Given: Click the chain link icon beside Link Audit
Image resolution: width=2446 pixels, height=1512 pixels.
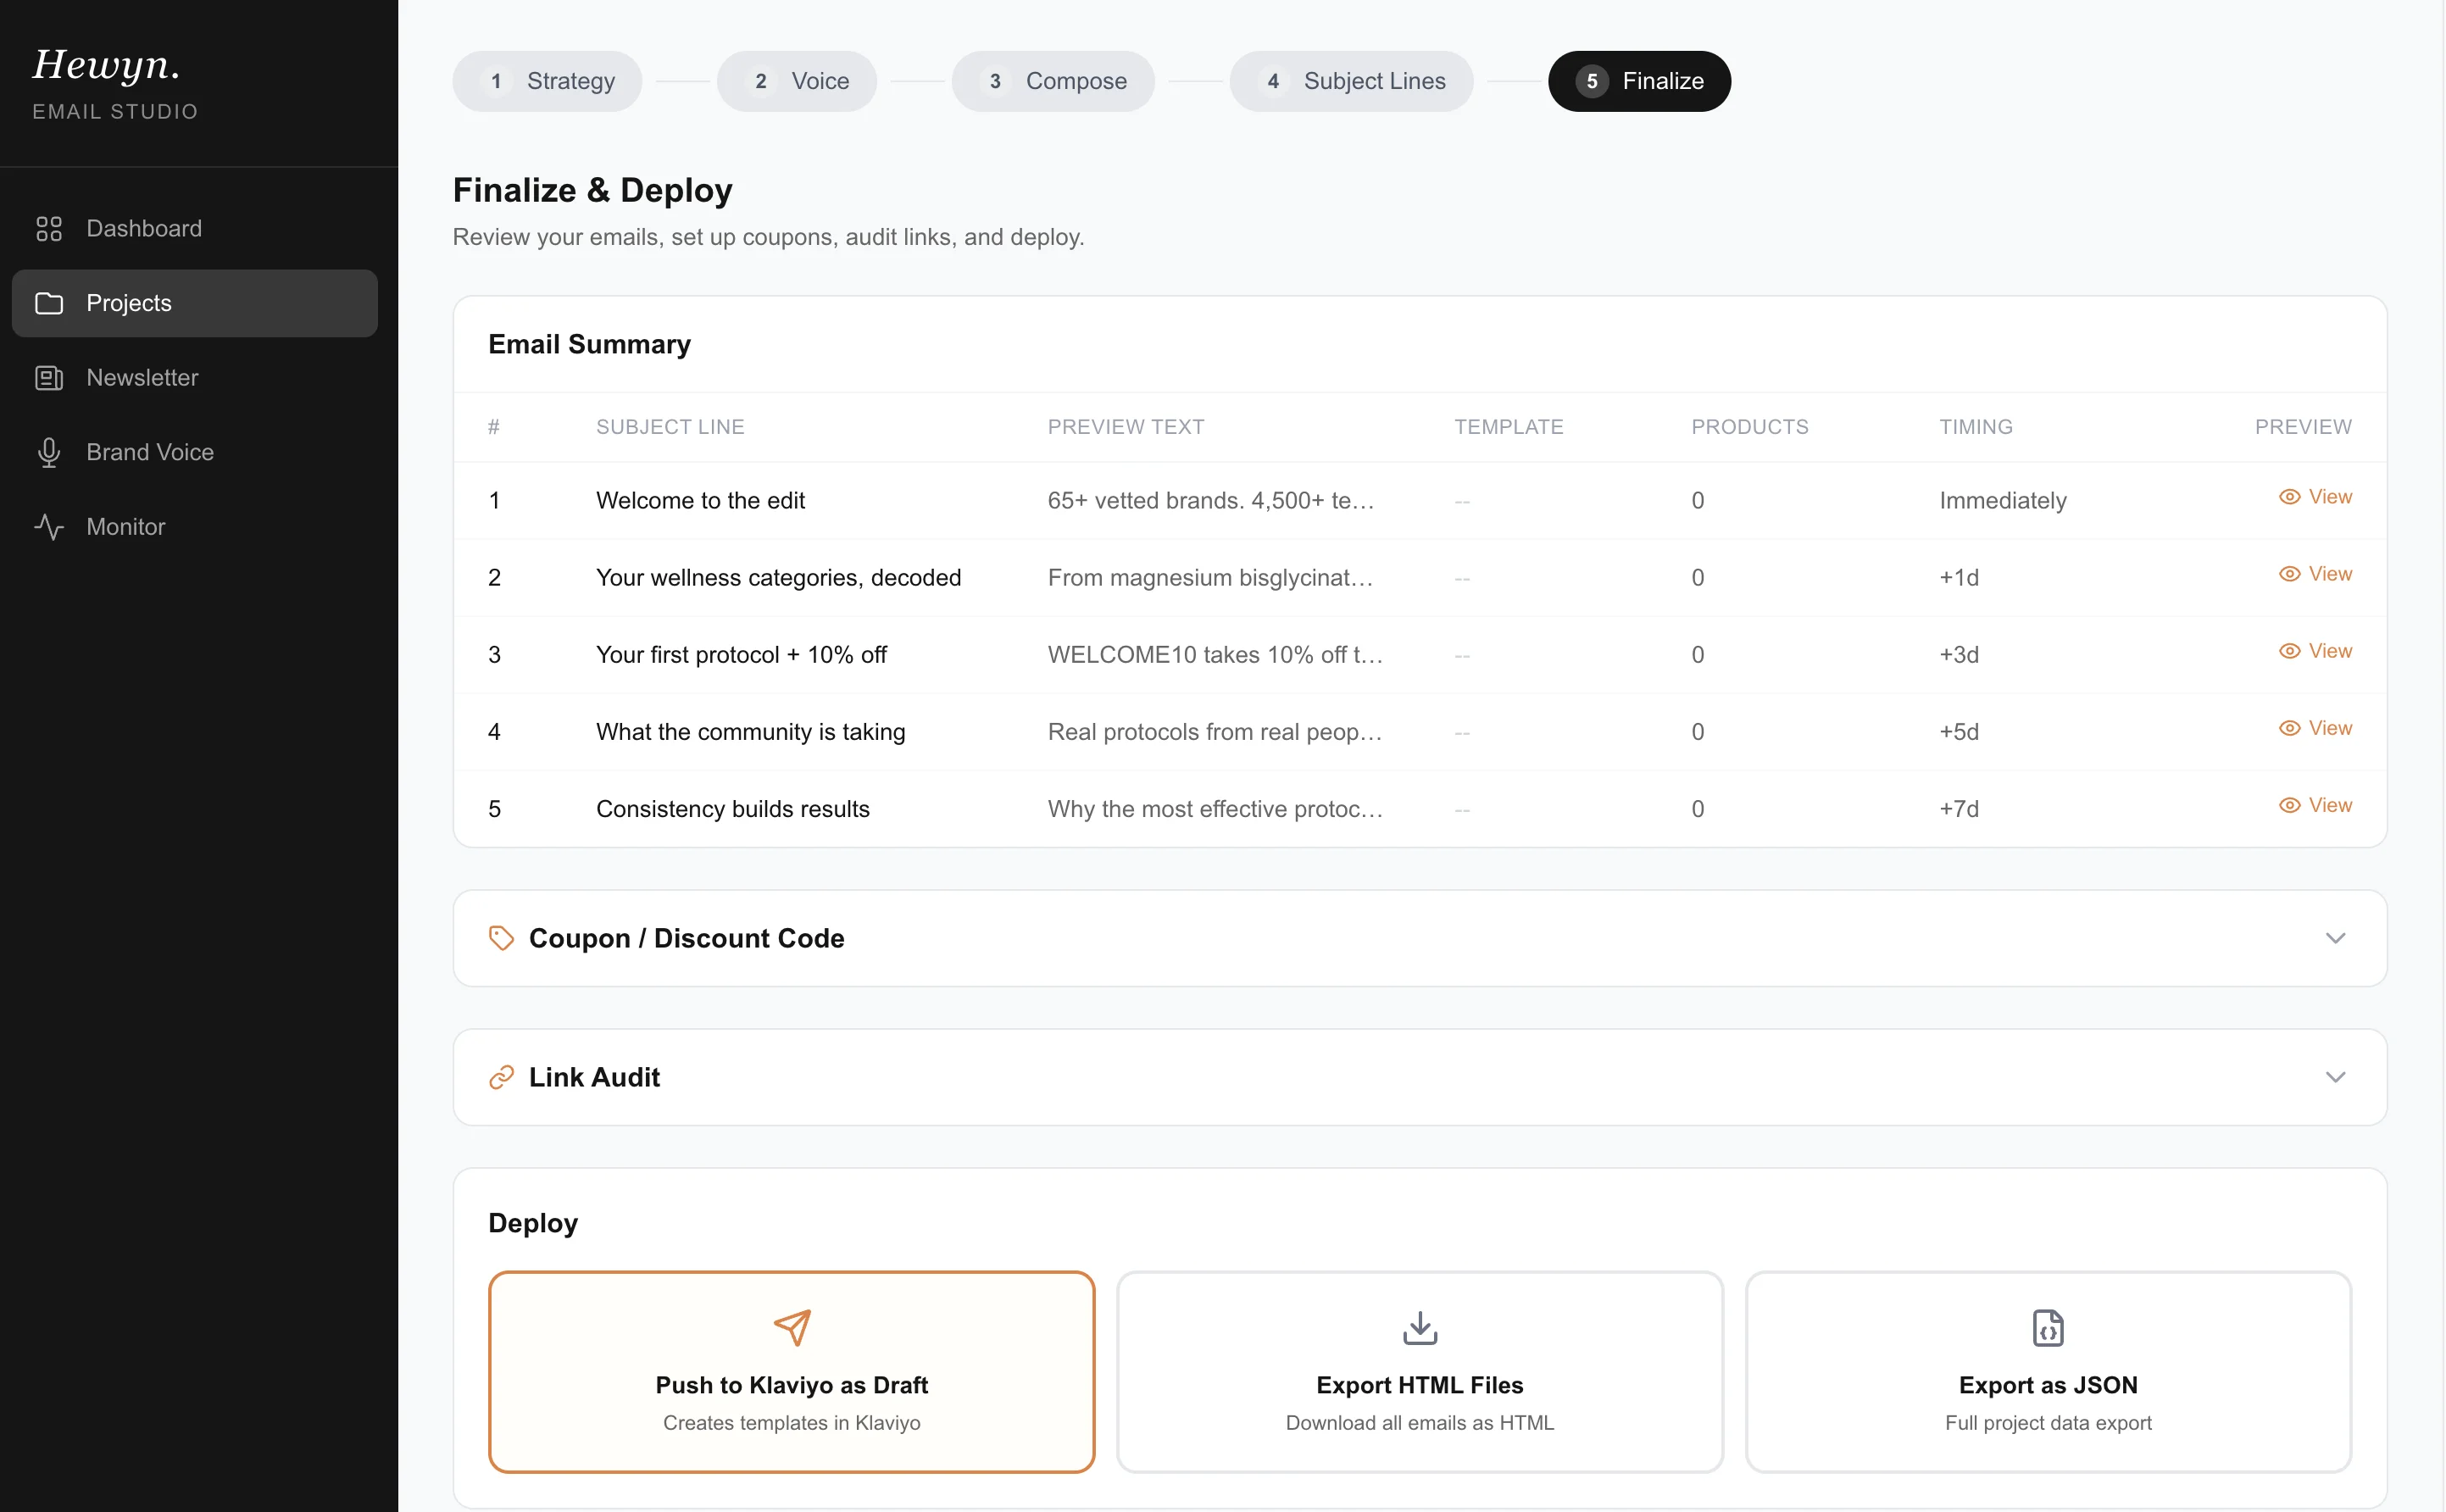Looking at the screenshot, I should tap(503, 1077).
